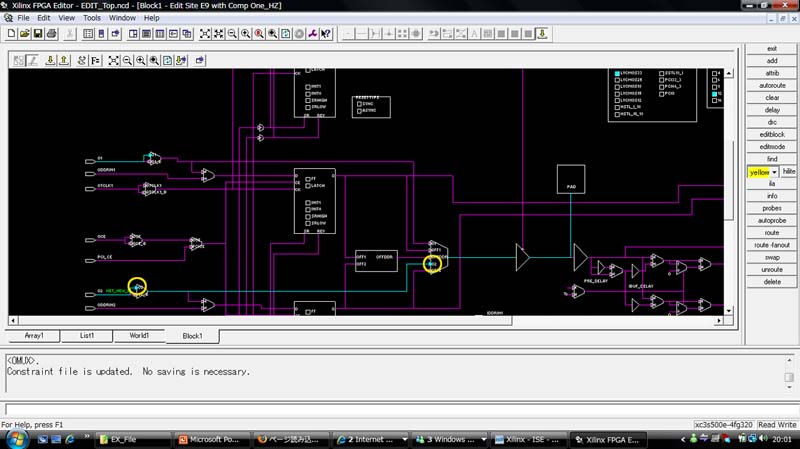Click the probes button
The height and width of the screenshot is (449, 800).
coord(772,208)
